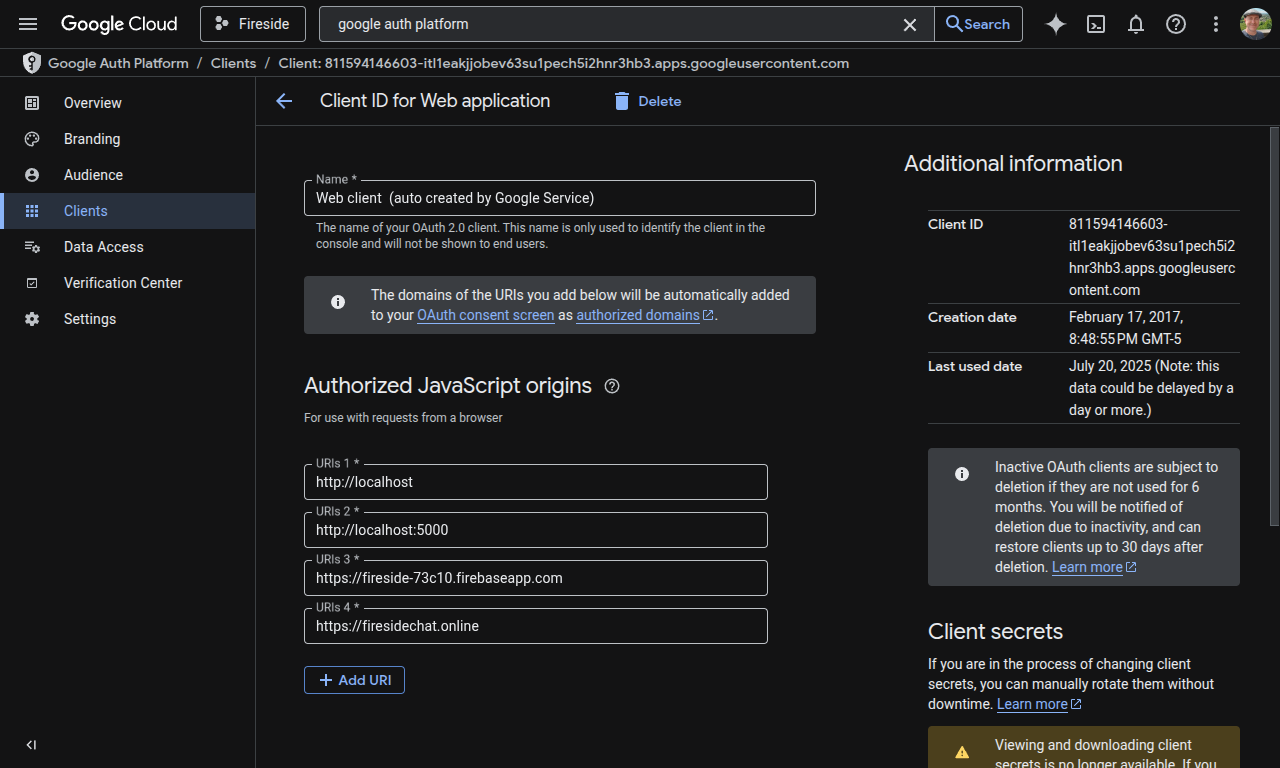Open the more options three-dot menu
Screen dimensions: 1280x768
coord(1216,24)
